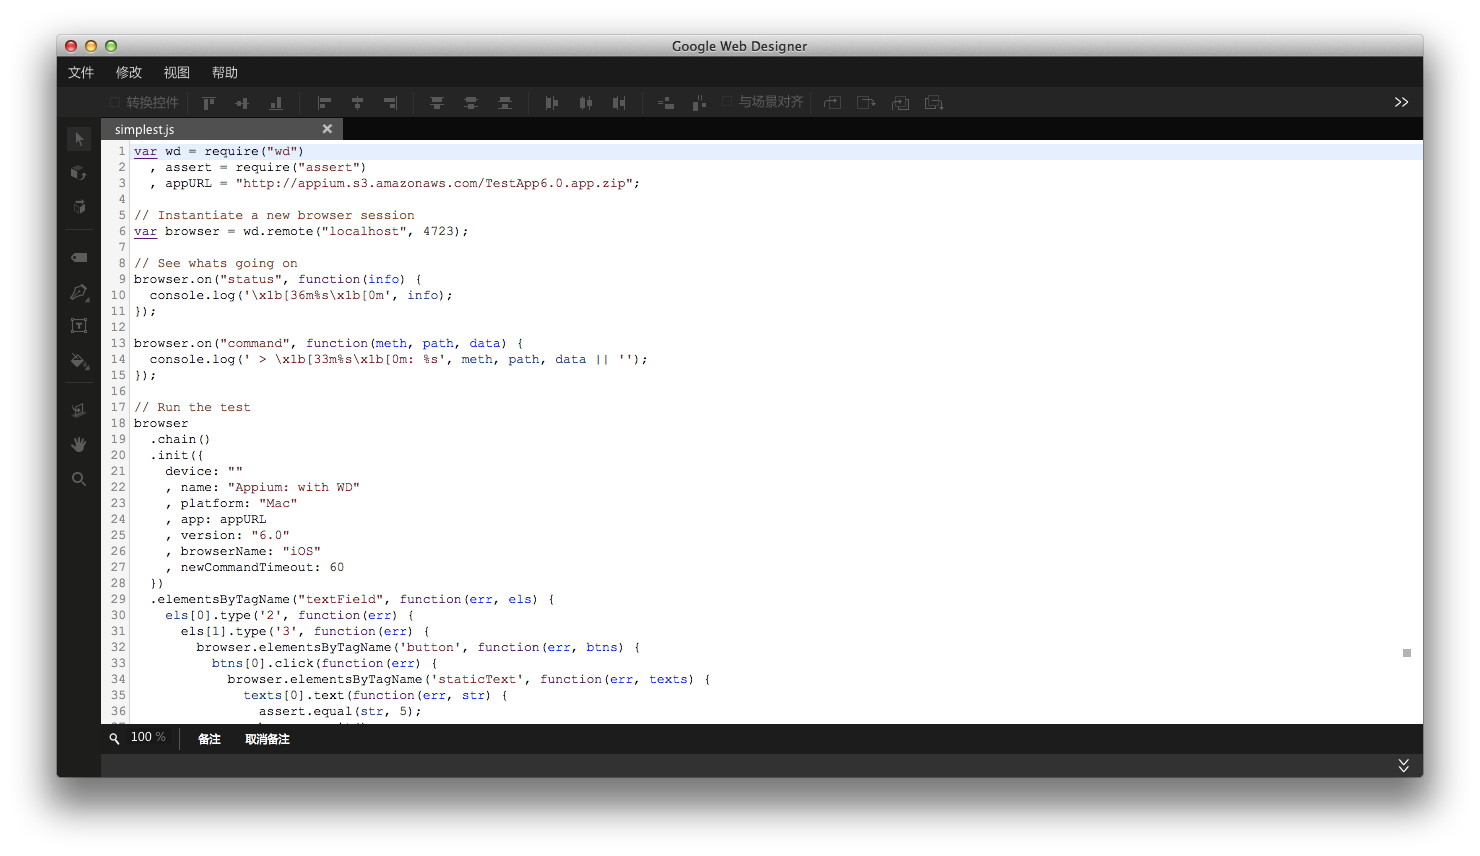Pick the Tag tool in sidebar
Viewport: 1480px width, 856px height.
click(x=79, y=258)
